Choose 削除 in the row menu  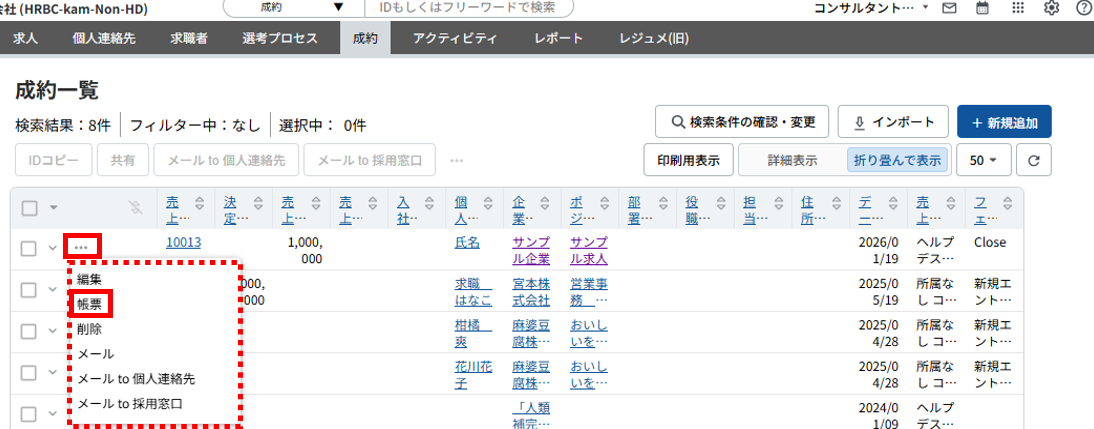click(90, 328)
